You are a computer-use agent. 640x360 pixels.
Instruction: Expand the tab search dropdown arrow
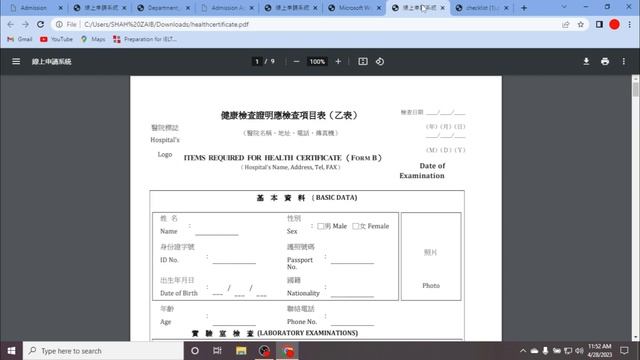[x=564, y=7]
